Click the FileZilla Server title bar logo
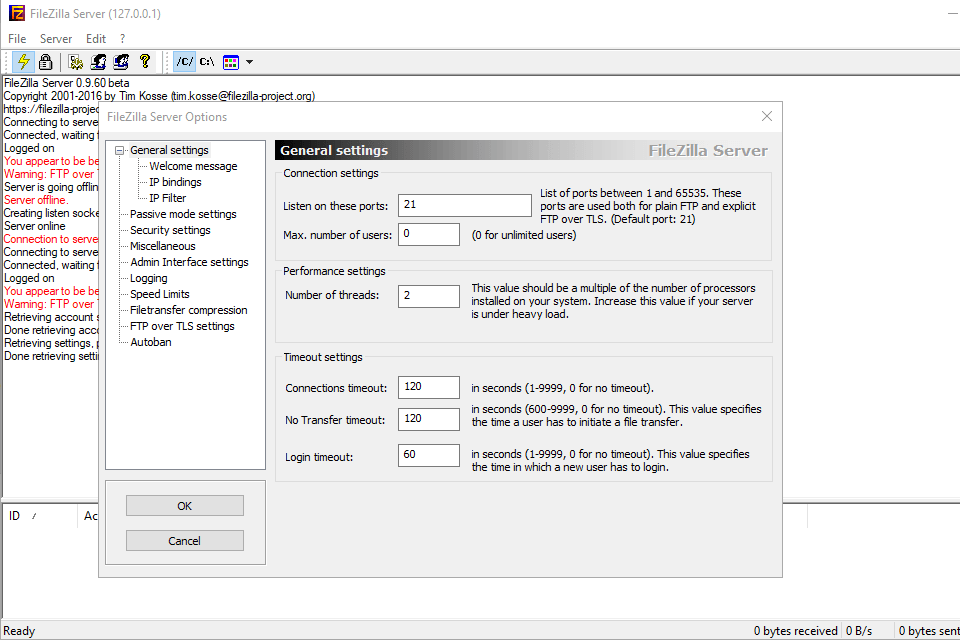The image size is (960, 640). (x=17, y=13)
